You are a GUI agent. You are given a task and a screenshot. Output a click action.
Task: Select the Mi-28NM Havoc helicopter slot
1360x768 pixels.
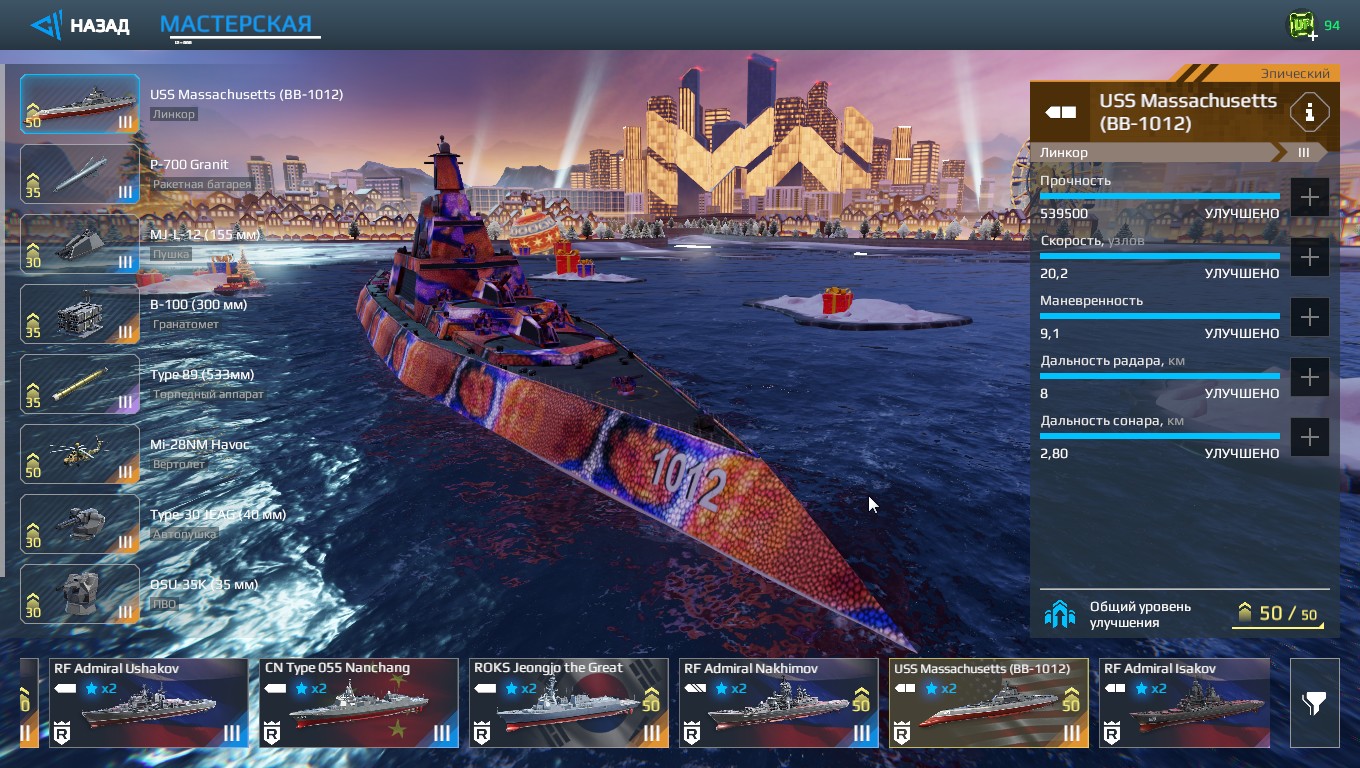80,454
